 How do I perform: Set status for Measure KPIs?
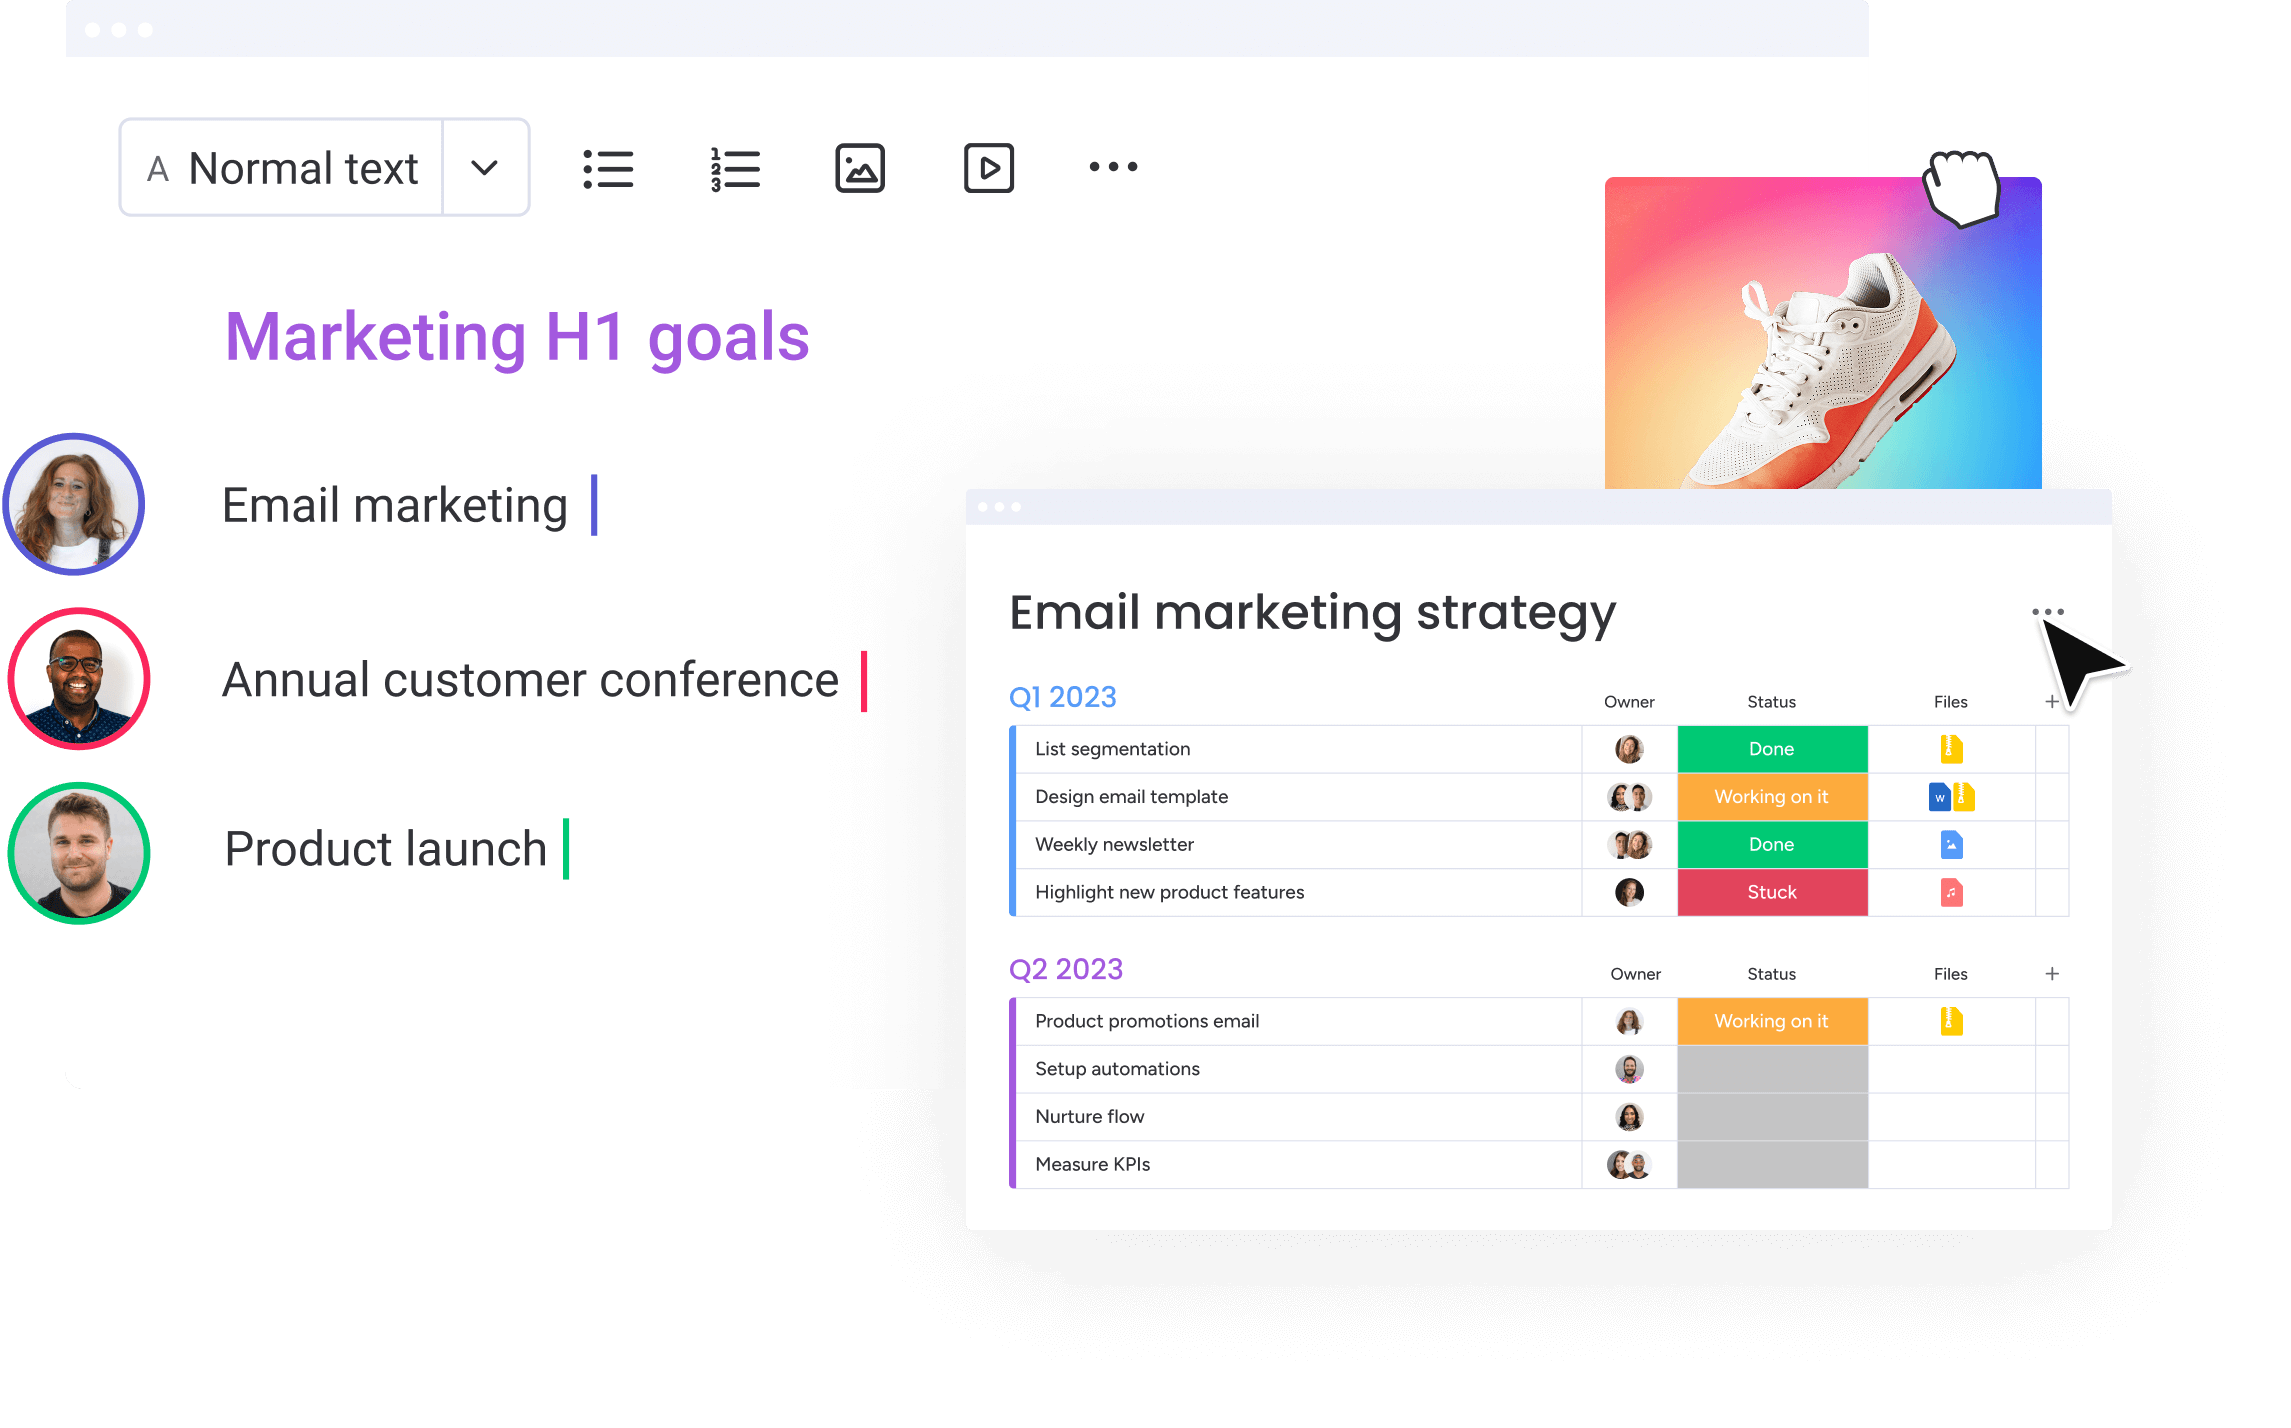(1772, 1164)
